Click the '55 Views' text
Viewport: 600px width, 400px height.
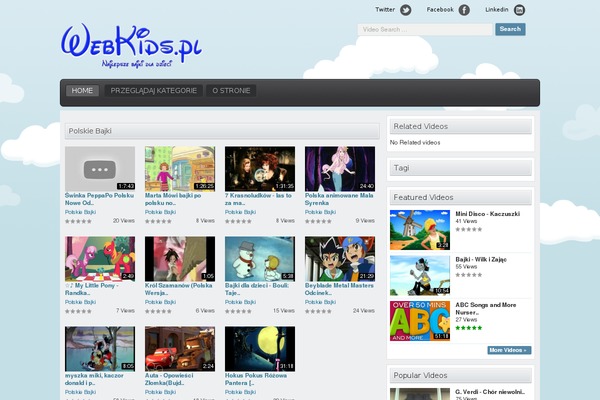coord(466,267)
